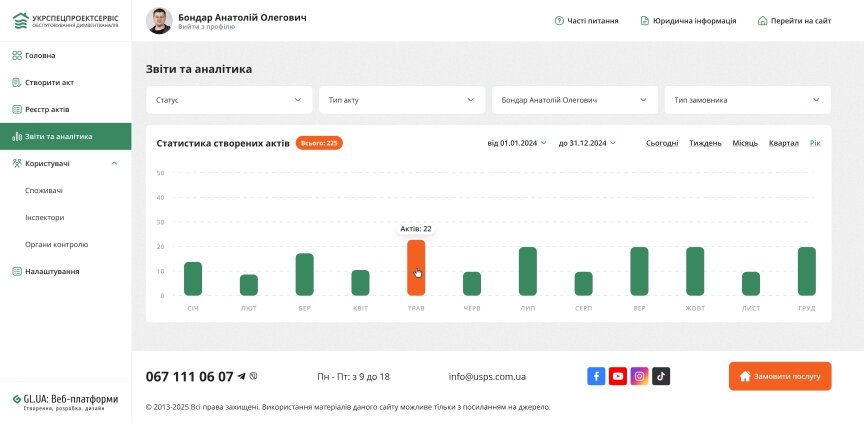Click the СІЧ bar in chart
Viewport: 864px width, 423px height.
pos(193,279)
